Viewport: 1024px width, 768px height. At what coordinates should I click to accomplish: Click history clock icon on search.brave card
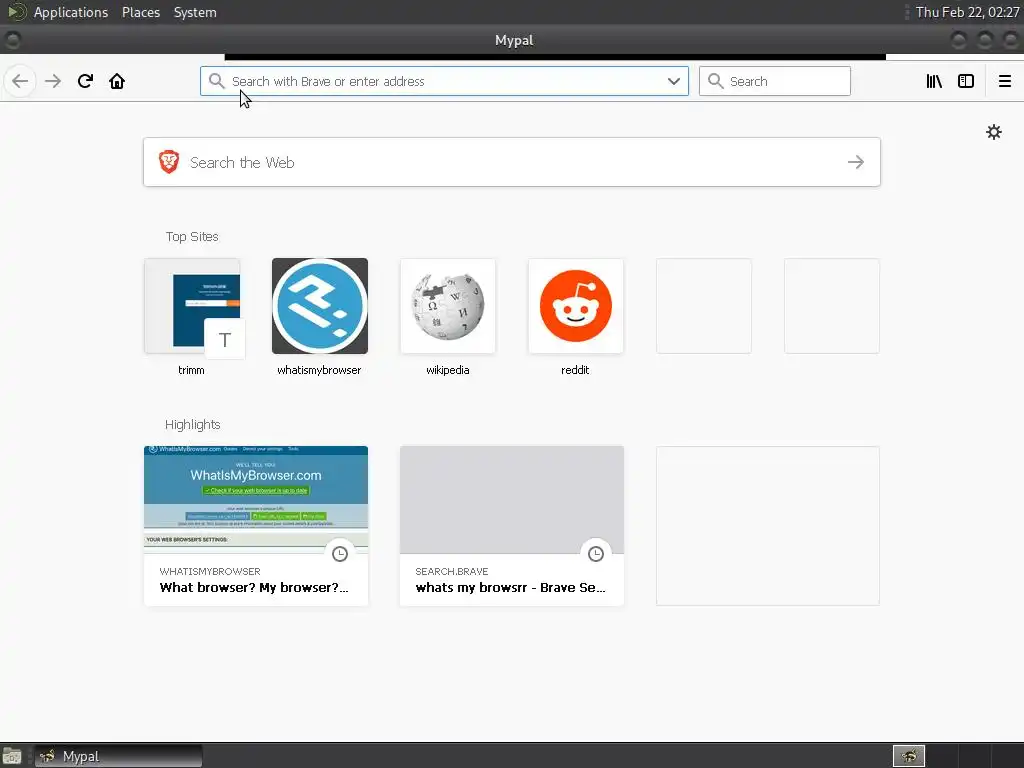coord(596,554)
